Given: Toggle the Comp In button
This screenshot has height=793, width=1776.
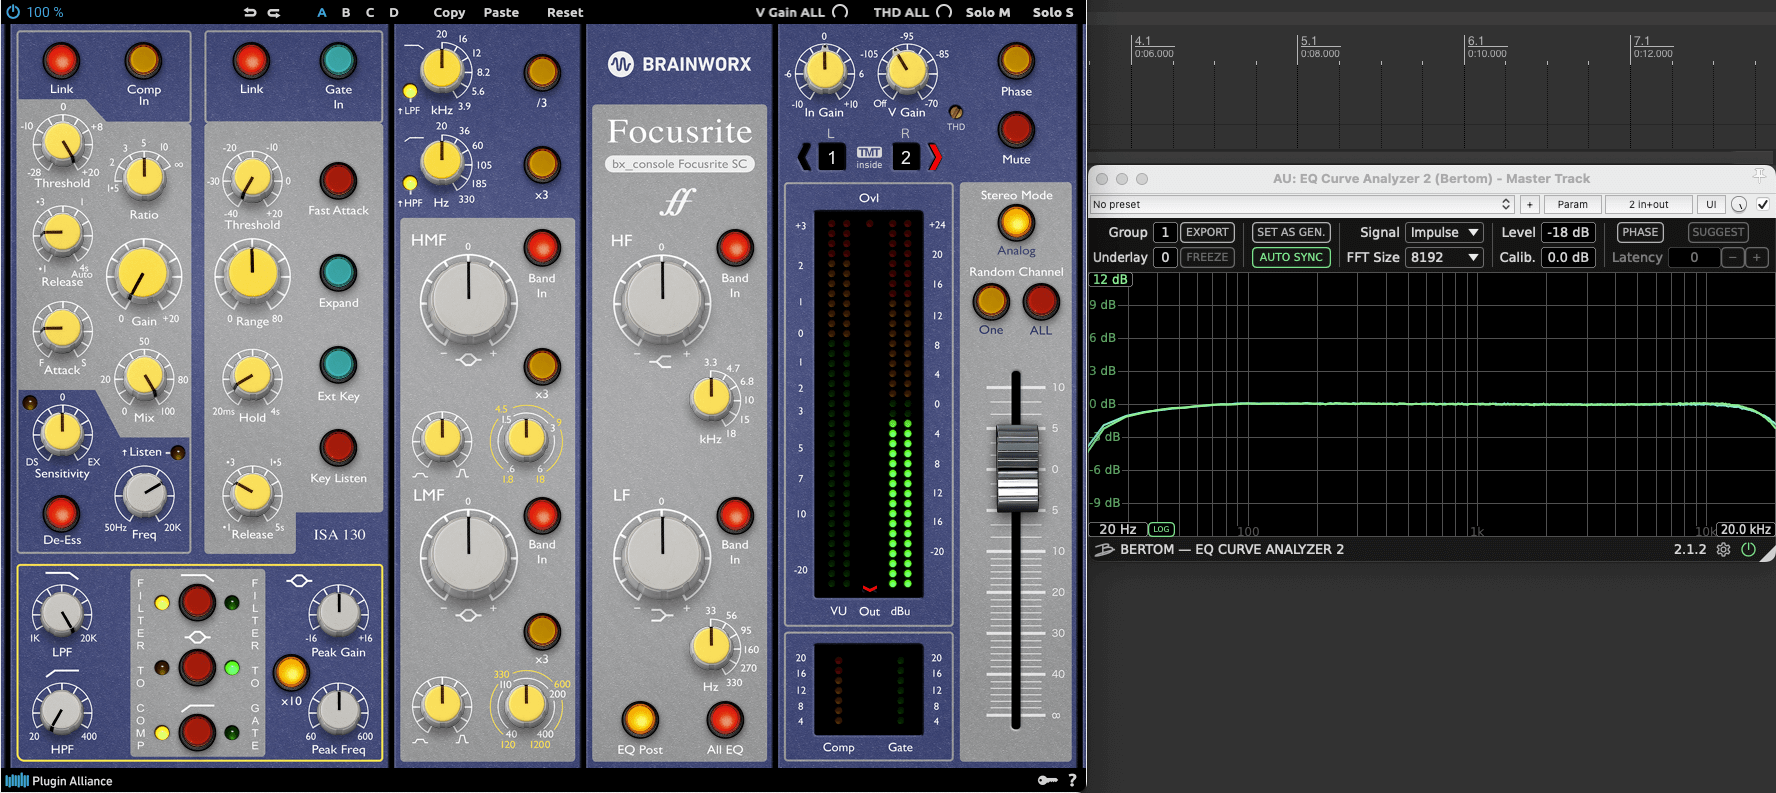Looking at the screenshot, I should (x=143, y=61).
